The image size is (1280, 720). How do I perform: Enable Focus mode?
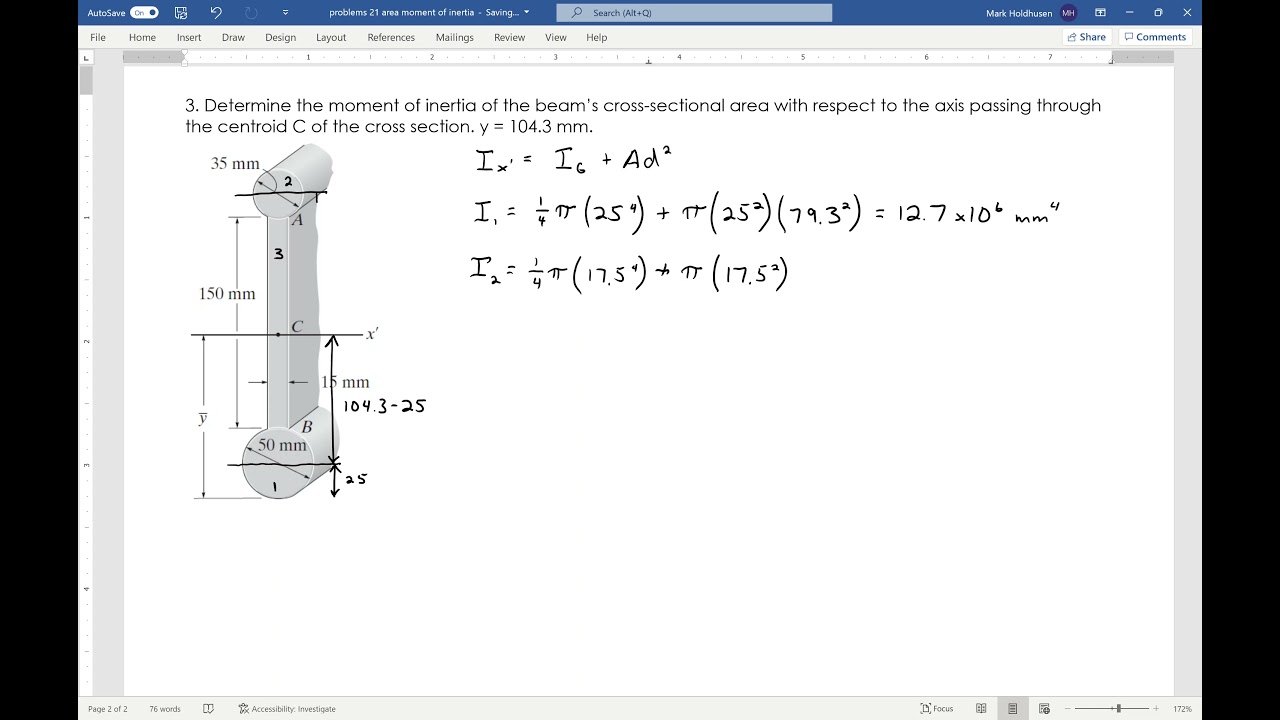(x=937, y=709)
